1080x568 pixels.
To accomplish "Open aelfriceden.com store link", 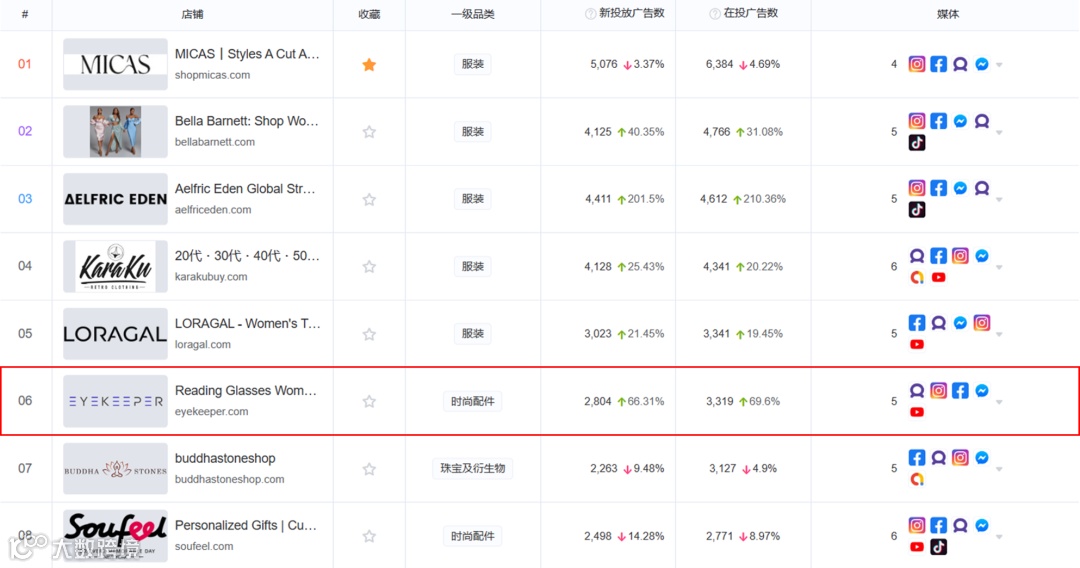I will (213, 209).
